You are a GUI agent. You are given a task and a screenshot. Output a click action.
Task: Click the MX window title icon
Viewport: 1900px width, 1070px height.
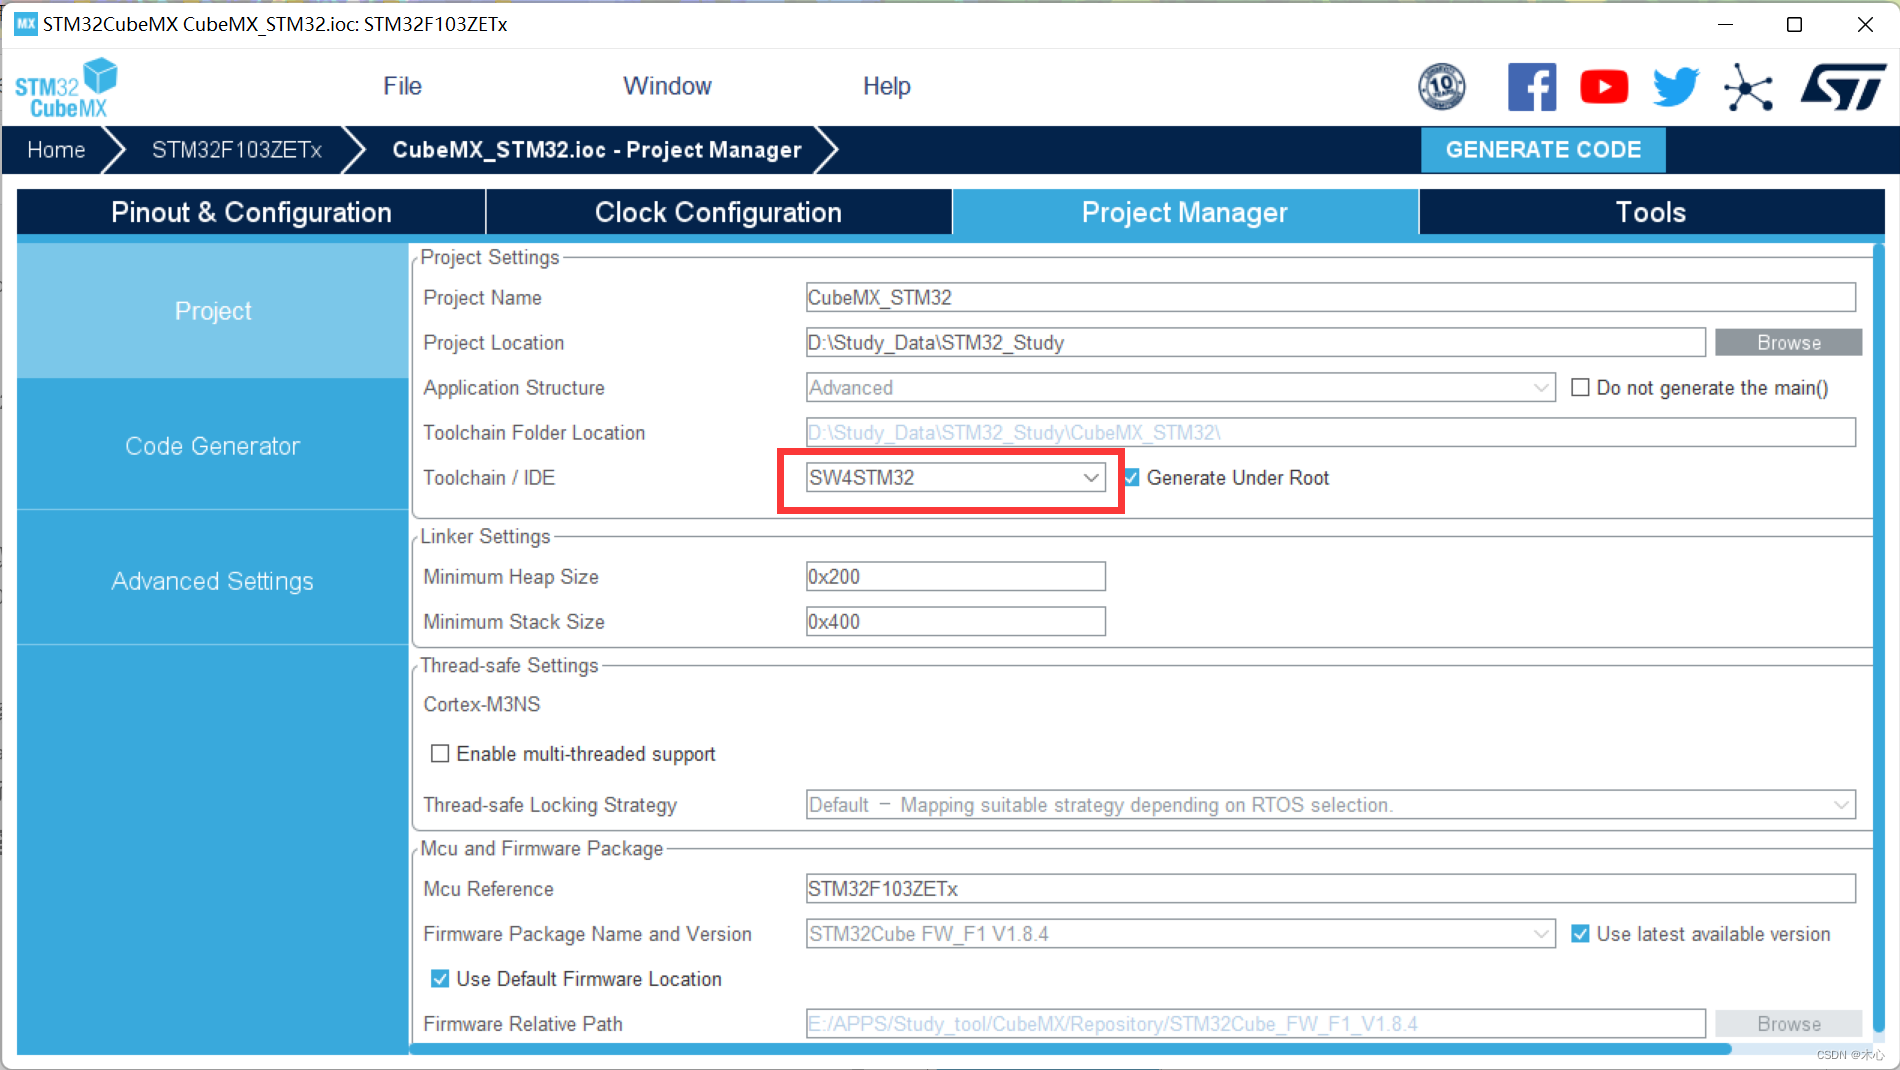point(25,24)
